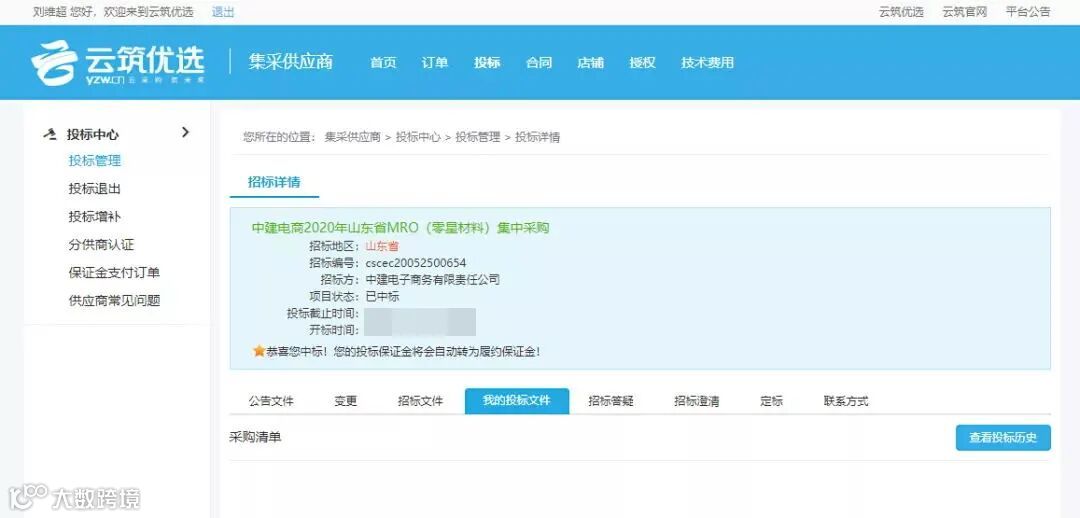Viewport: 1080px width, 518px height.
Task: Click 投标中心 in the breadcrumb
Action: point(418,137)
